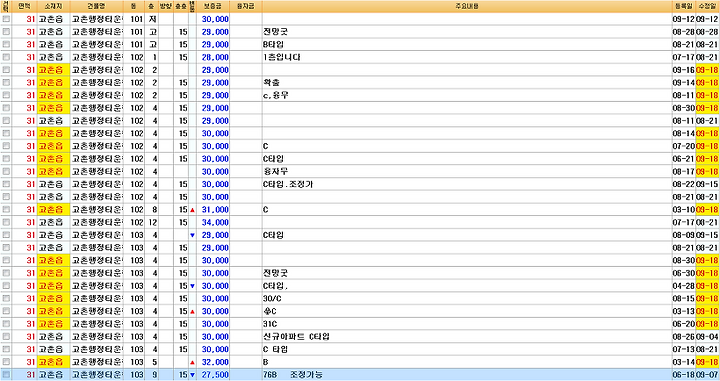
Task: Click floor value 12 in the 34,000 row
Action: (153, 222)
